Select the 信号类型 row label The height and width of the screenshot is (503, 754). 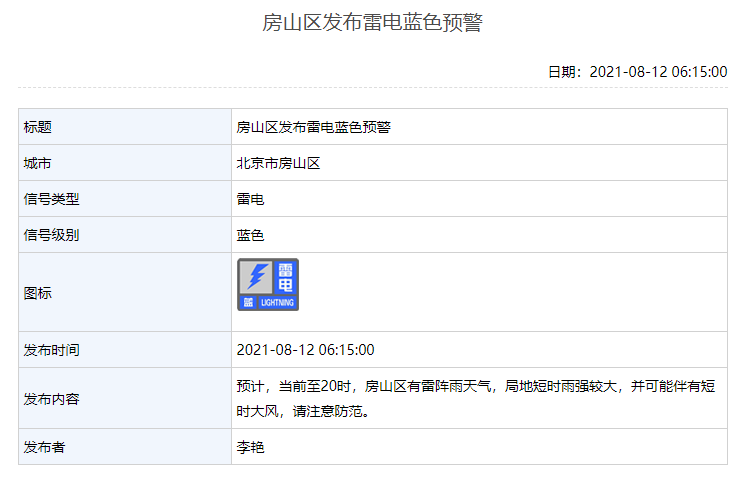(x=51, y=199)
